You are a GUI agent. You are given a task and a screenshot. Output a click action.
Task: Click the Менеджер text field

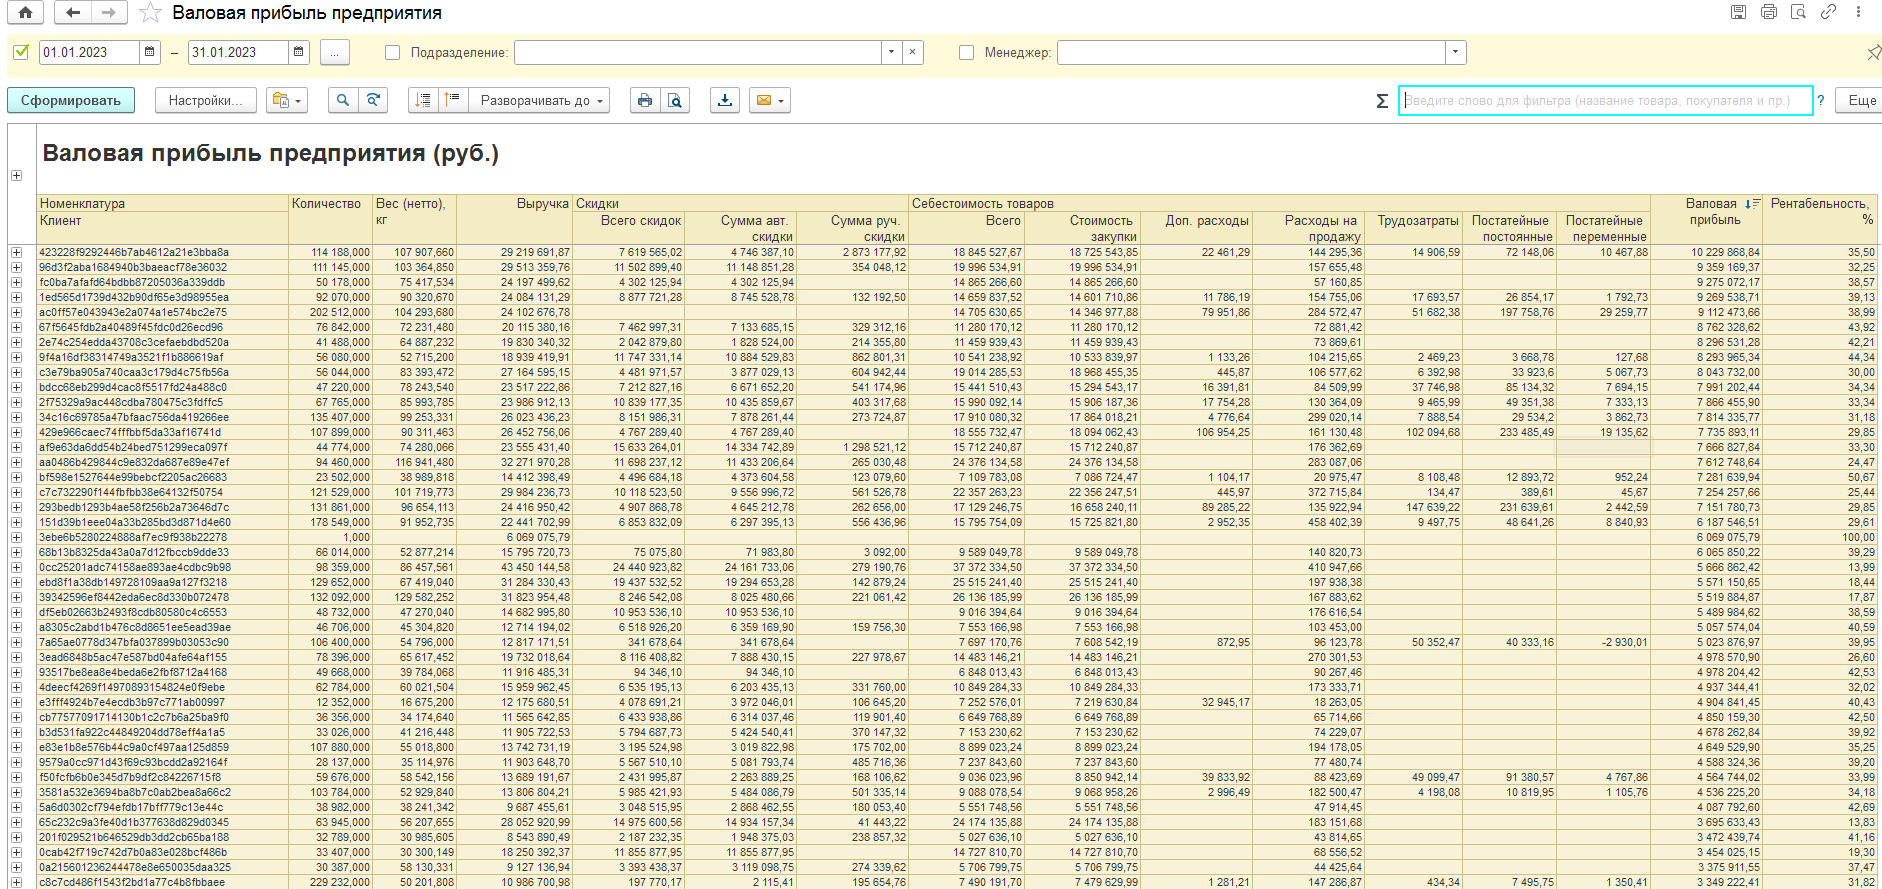[x=1252, y=52]
